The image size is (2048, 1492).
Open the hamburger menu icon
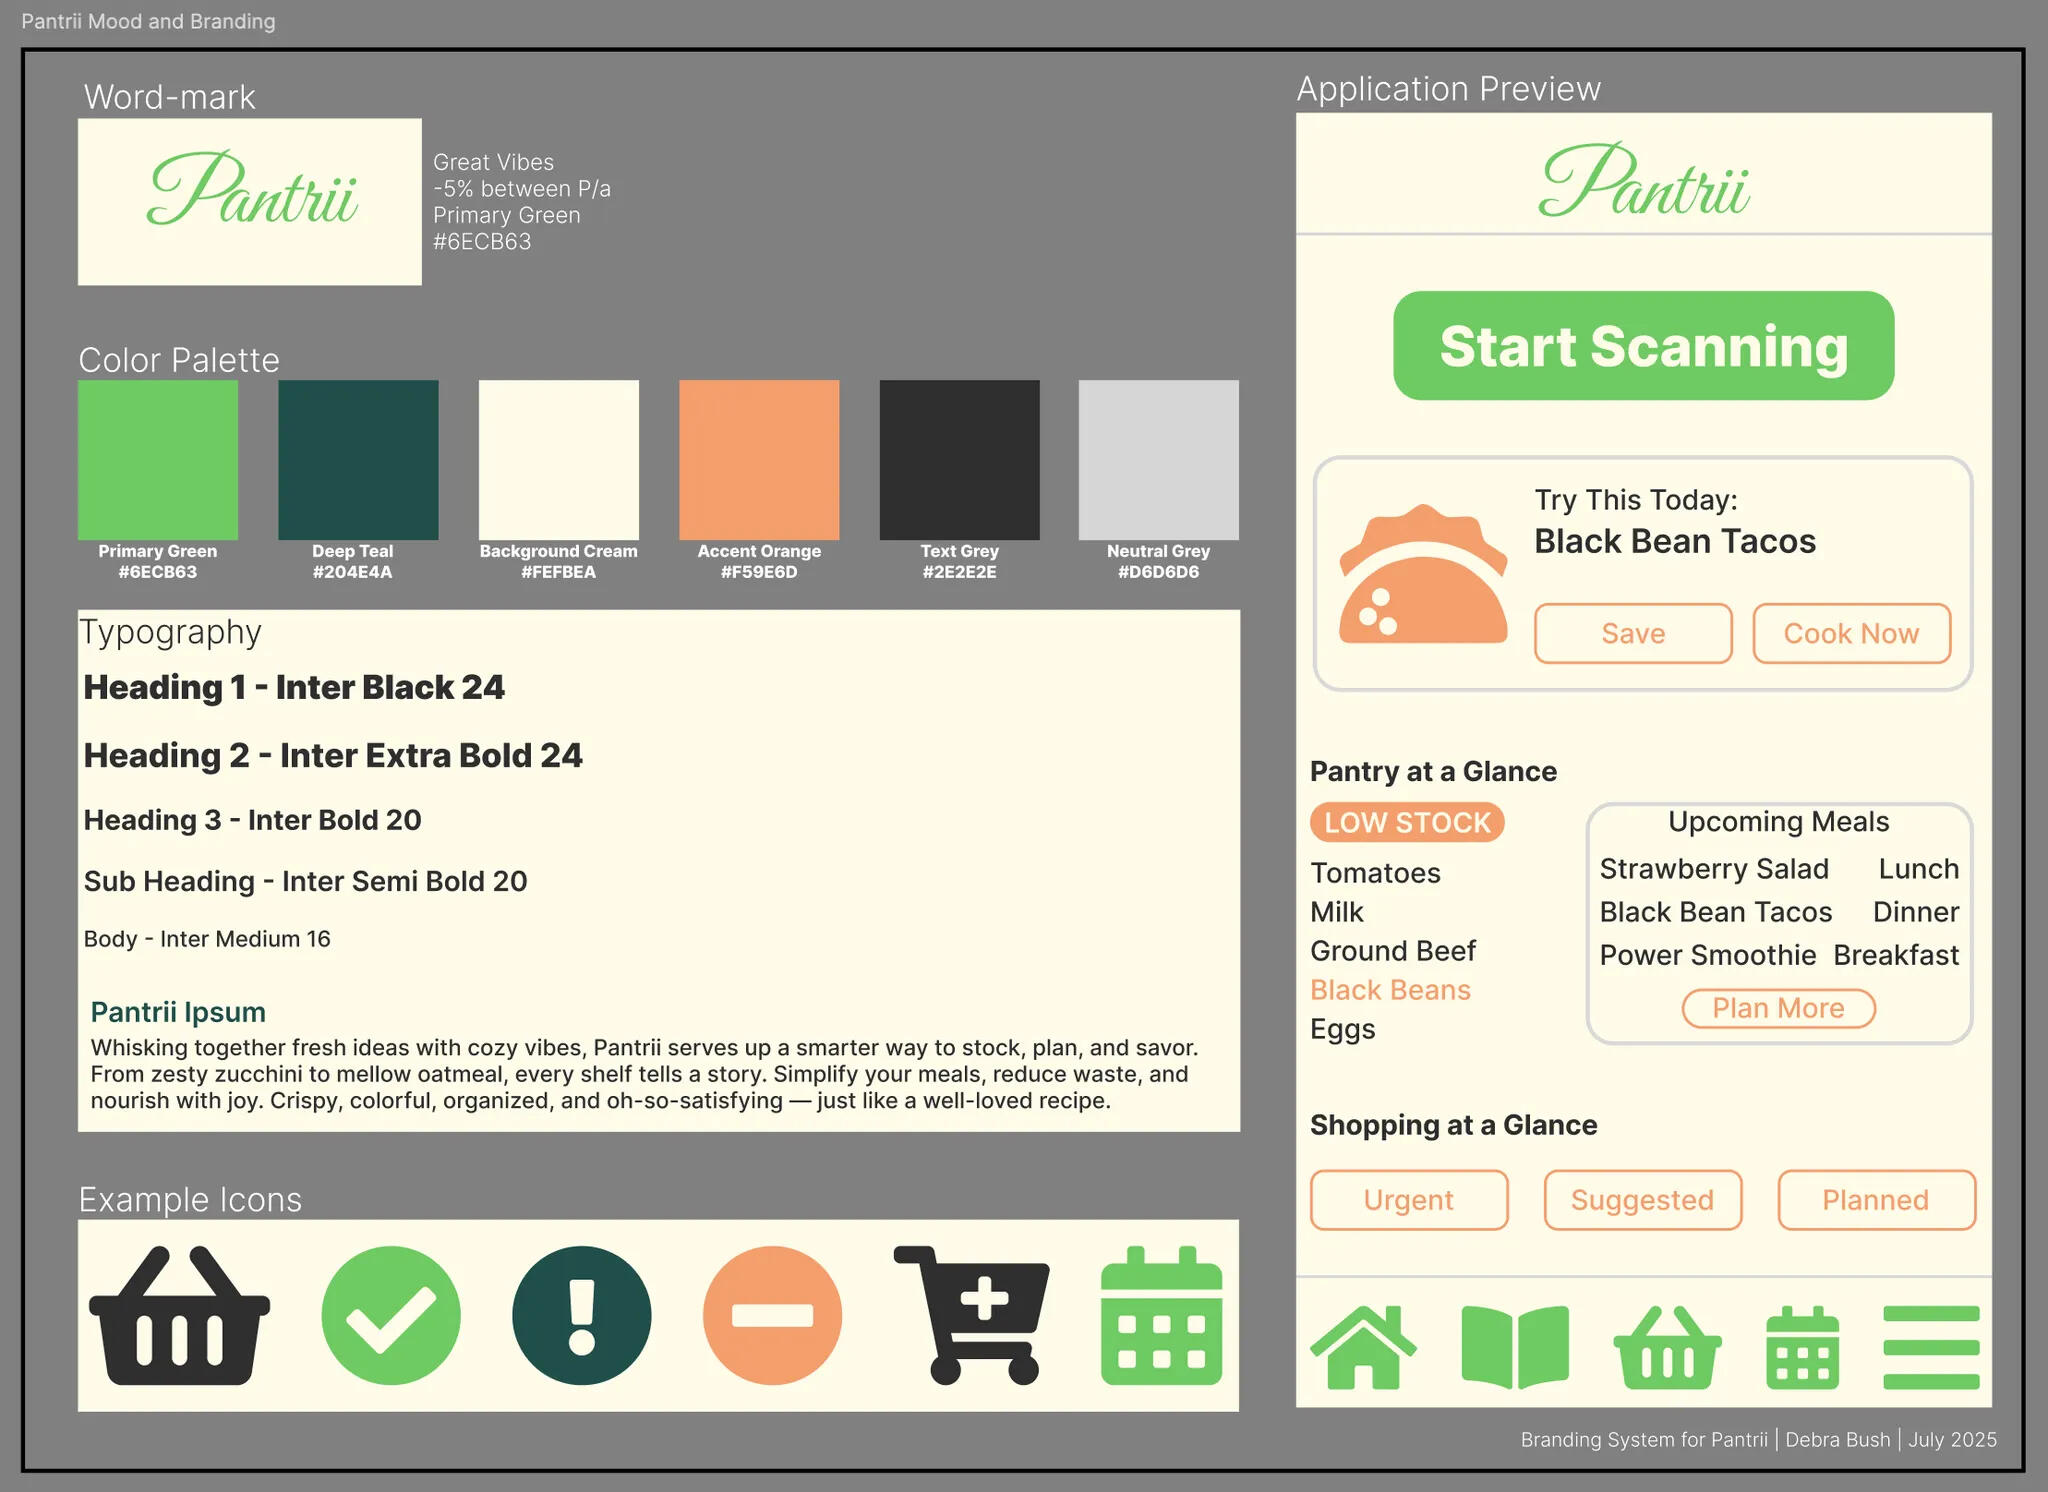coord(1930,1347)
